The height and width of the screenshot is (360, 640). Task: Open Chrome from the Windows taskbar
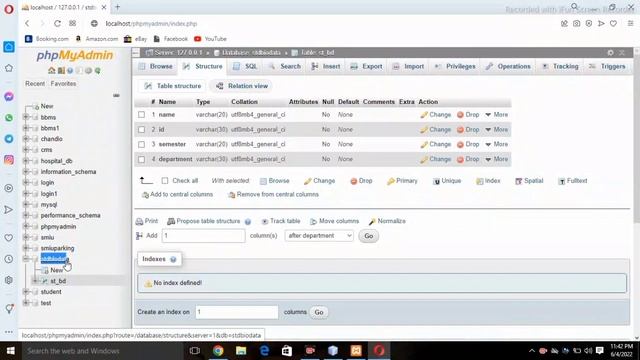coord(218,351)
